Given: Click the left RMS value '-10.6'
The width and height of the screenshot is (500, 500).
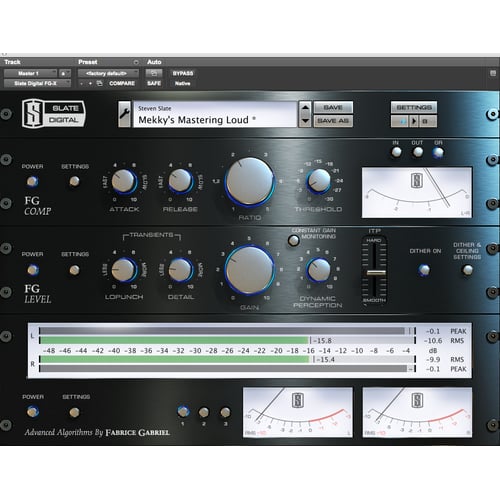Looking at the screenshot, I should coord(433,341).
